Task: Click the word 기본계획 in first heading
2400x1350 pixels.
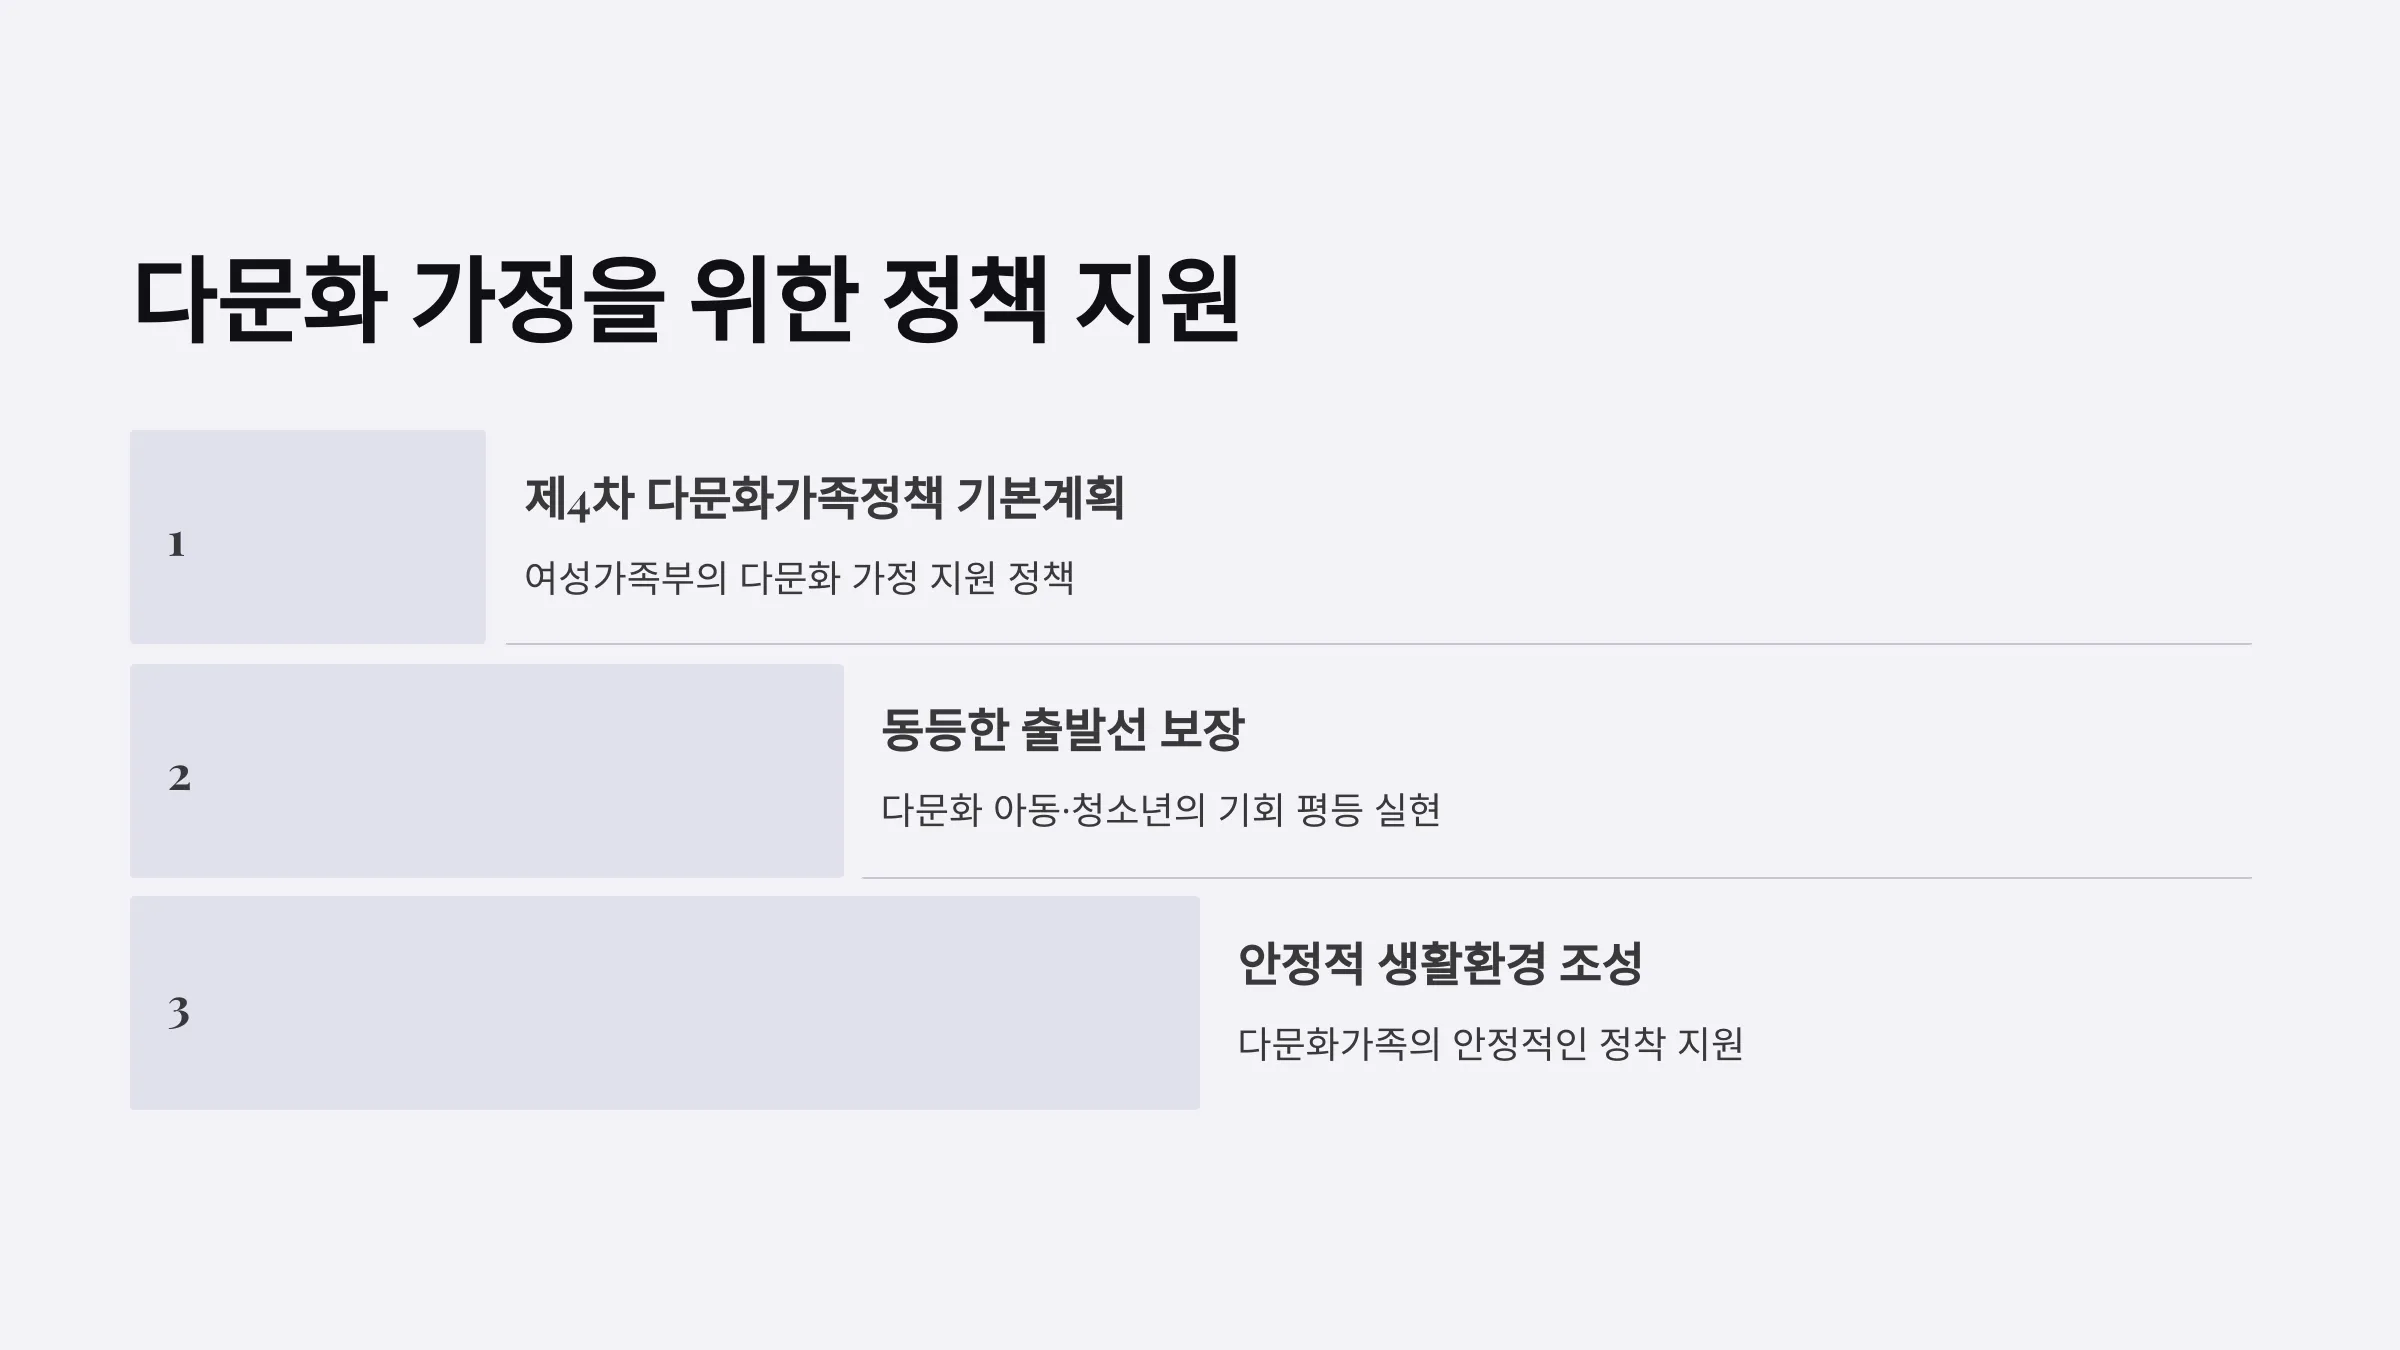Action: 1040,498
